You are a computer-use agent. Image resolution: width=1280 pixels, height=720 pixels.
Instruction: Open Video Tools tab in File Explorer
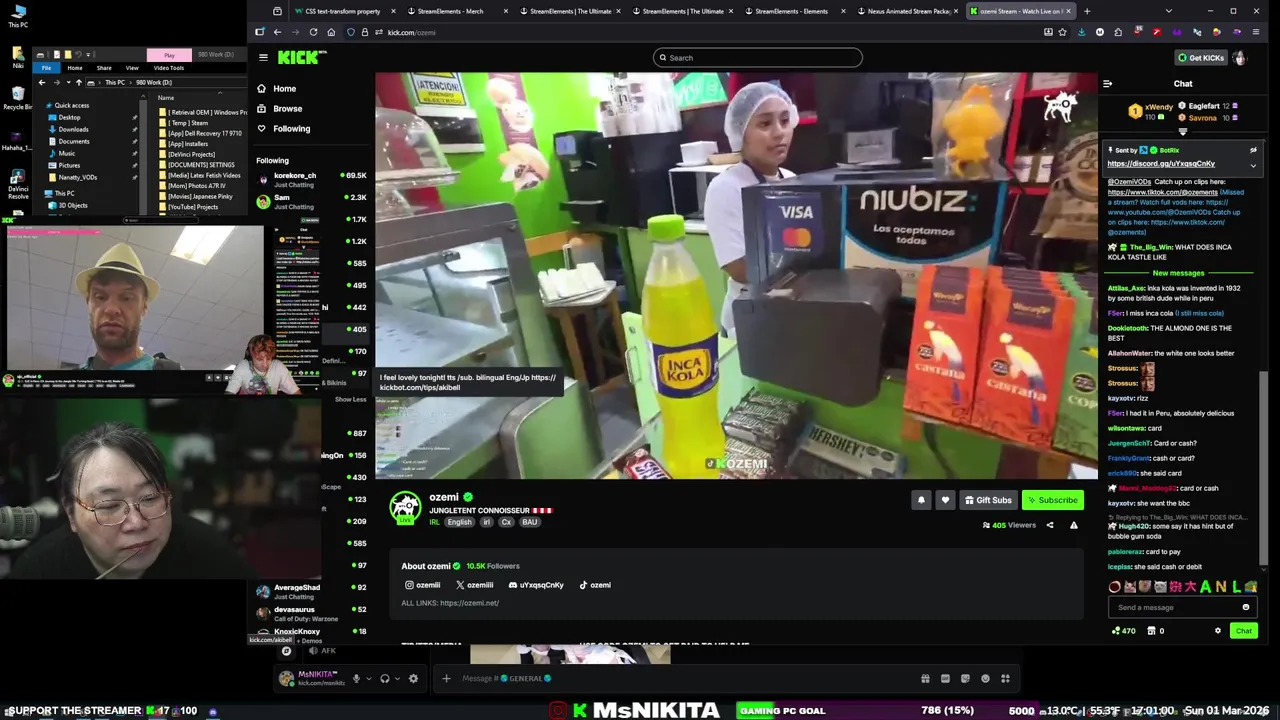[169, 68]
